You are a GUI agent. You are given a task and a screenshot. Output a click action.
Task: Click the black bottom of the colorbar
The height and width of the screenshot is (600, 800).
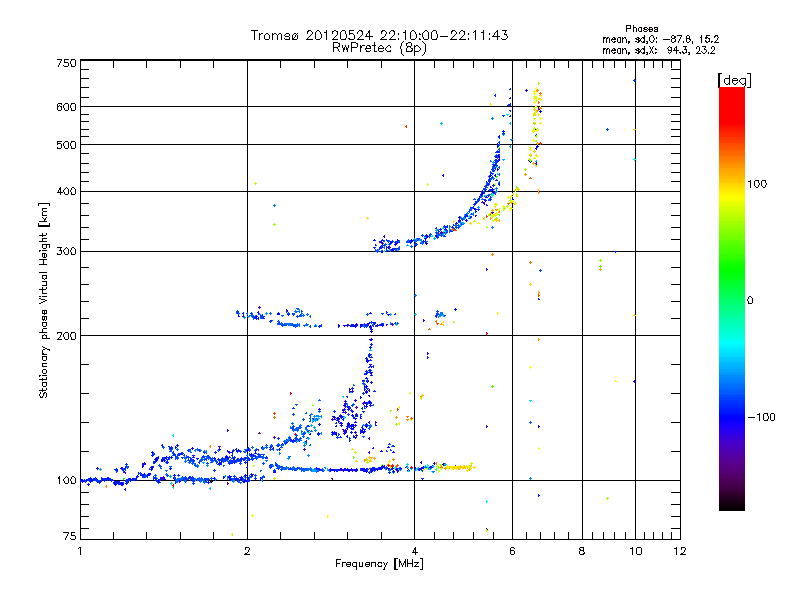[x=732, y=503]
